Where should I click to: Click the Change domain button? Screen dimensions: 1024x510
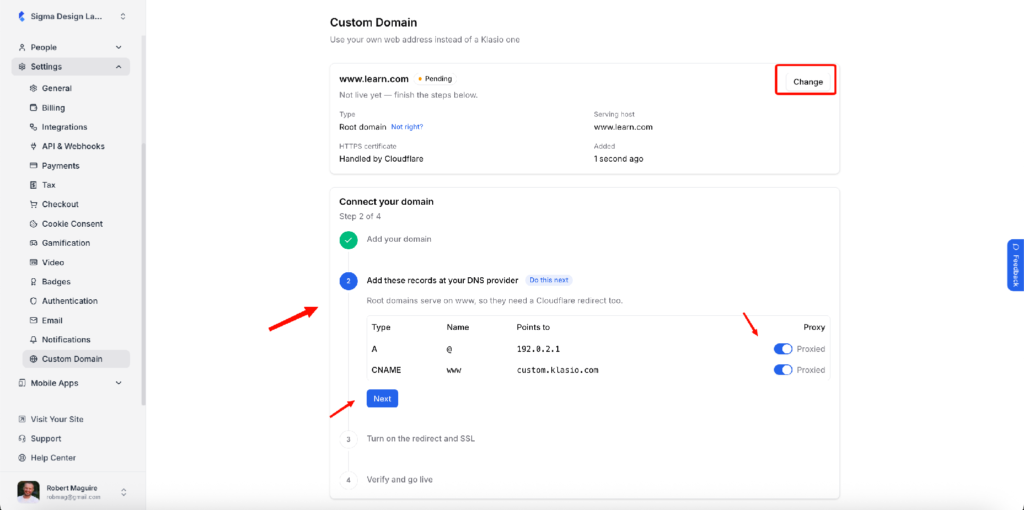(808, 82)
